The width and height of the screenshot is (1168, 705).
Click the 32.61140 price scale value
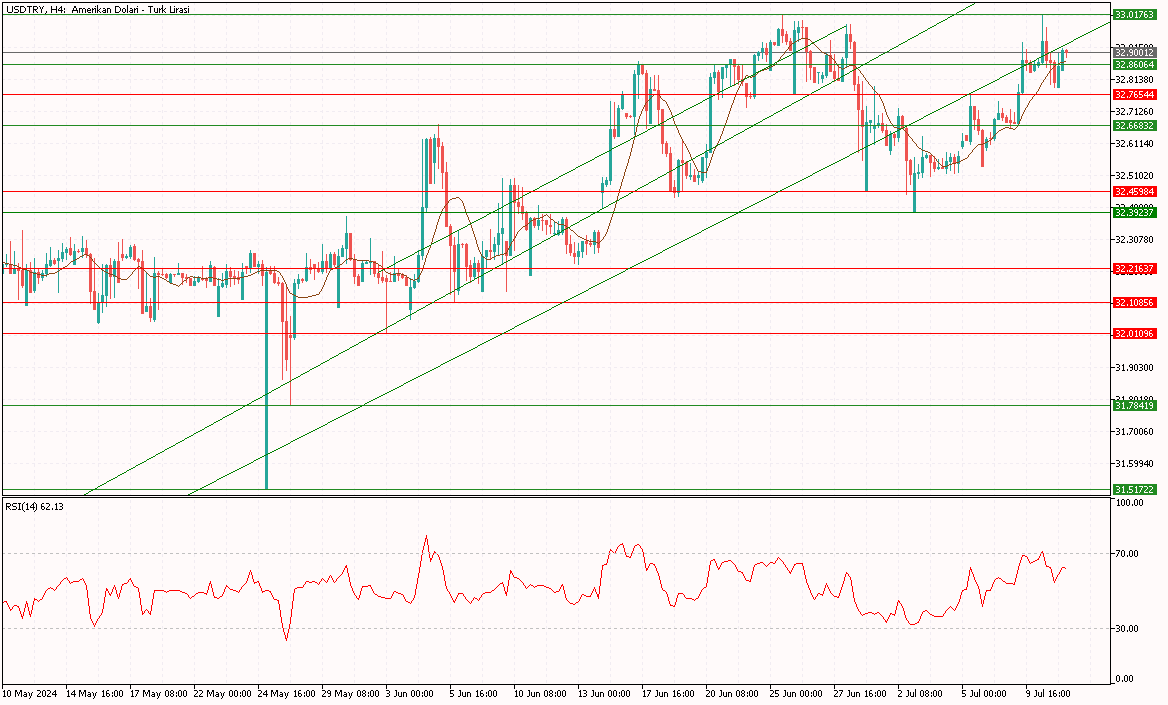(x=1134, y=144)
